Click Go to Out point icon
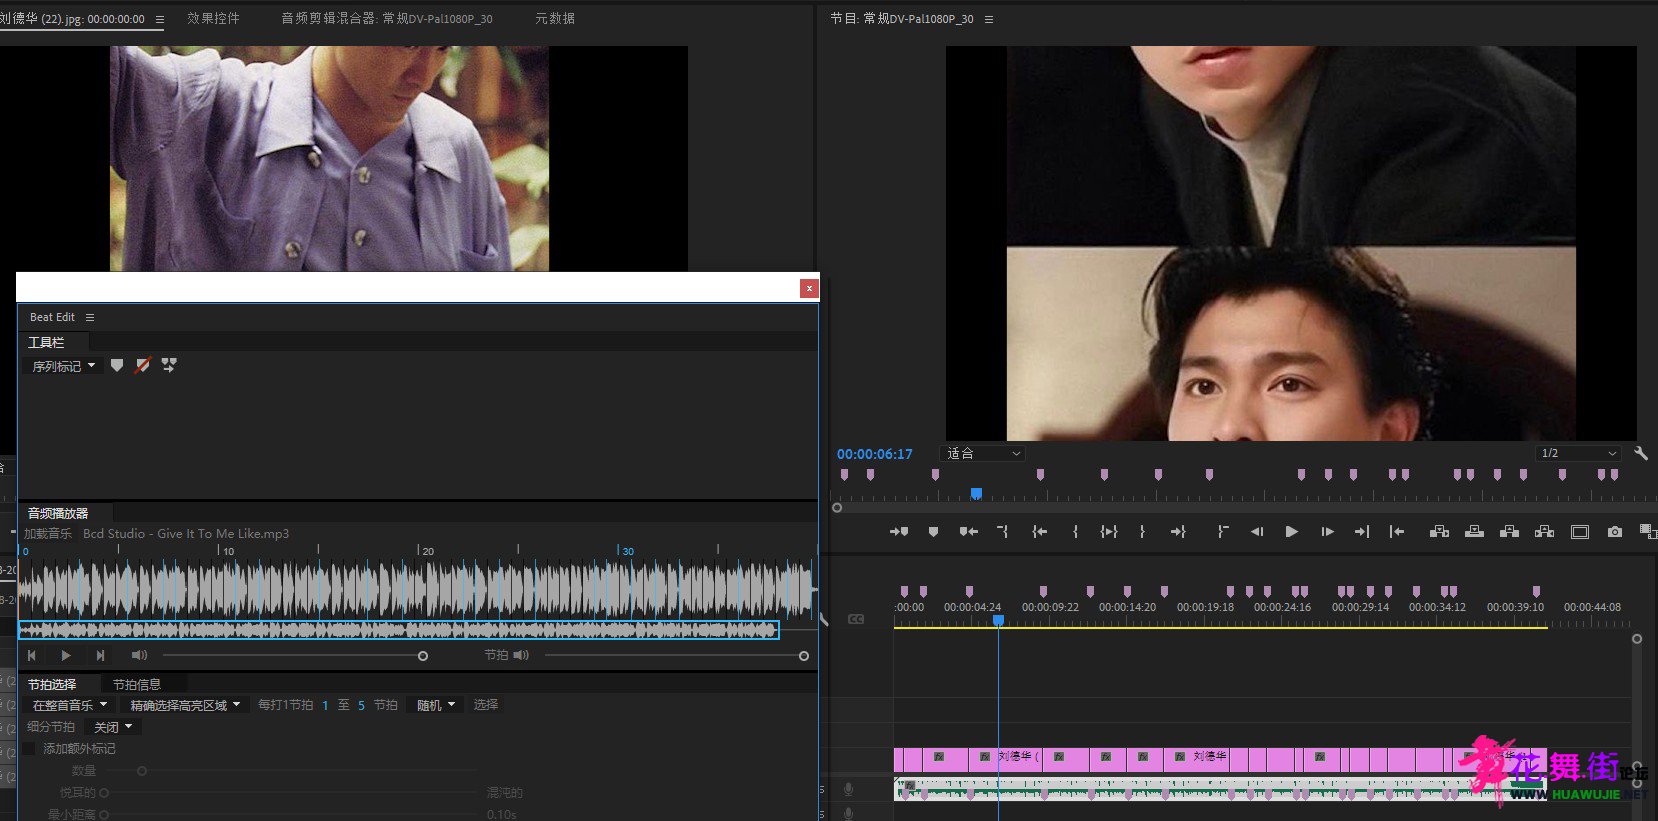This screenshot has width=1658, height=821. pos(1178,532)
